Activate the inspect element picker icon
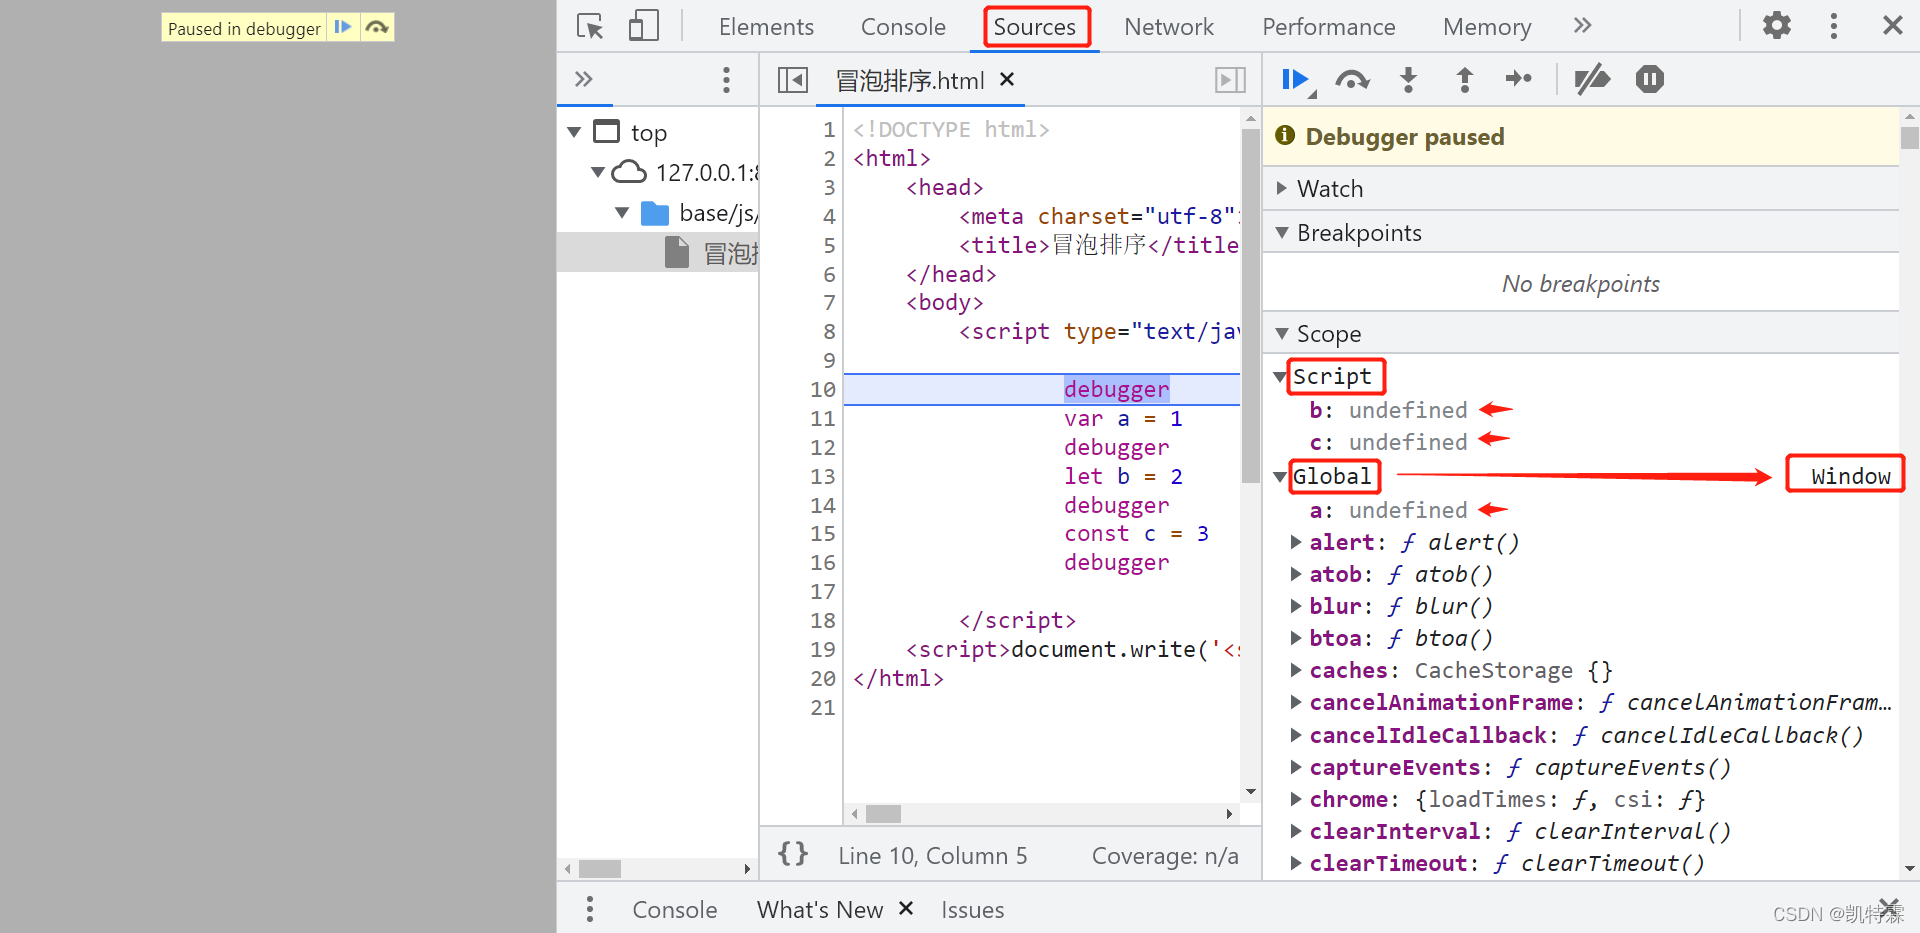This screenshot has height=933, width=1920. click(591, 26)
